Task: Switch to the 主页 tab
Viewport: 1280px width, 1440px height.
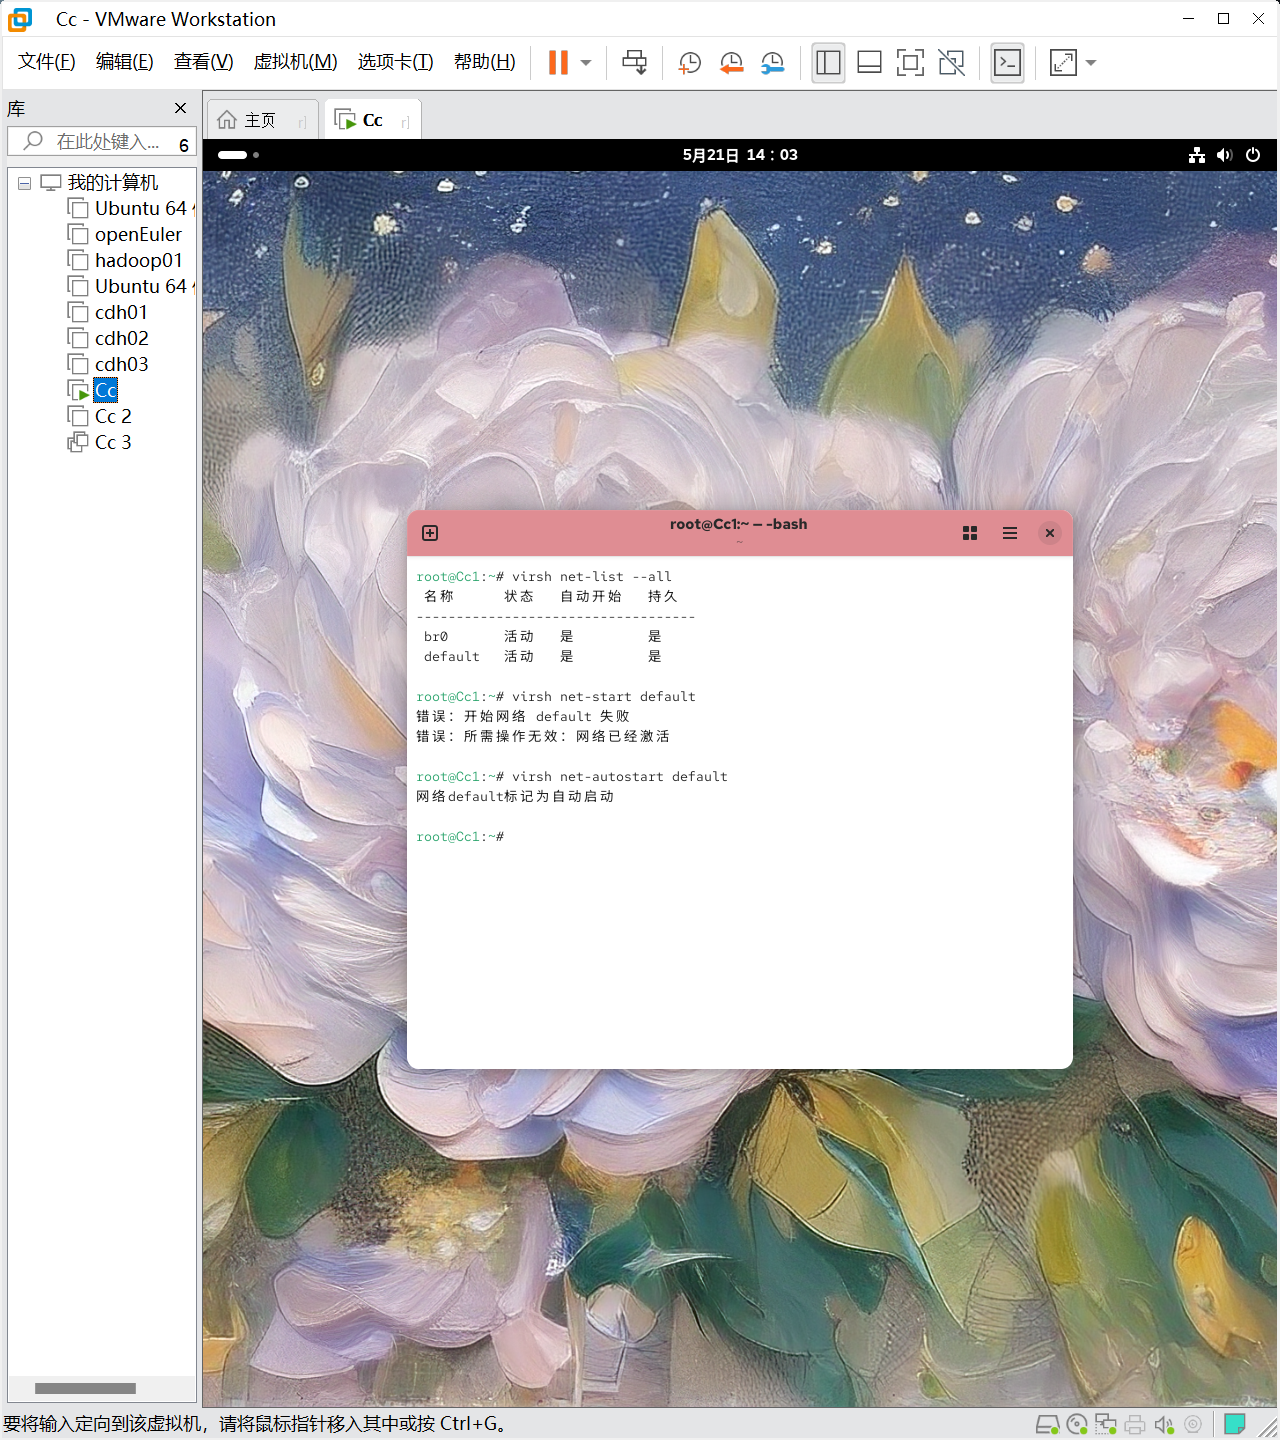Action: pyautogui.click(x=262, y=120)
